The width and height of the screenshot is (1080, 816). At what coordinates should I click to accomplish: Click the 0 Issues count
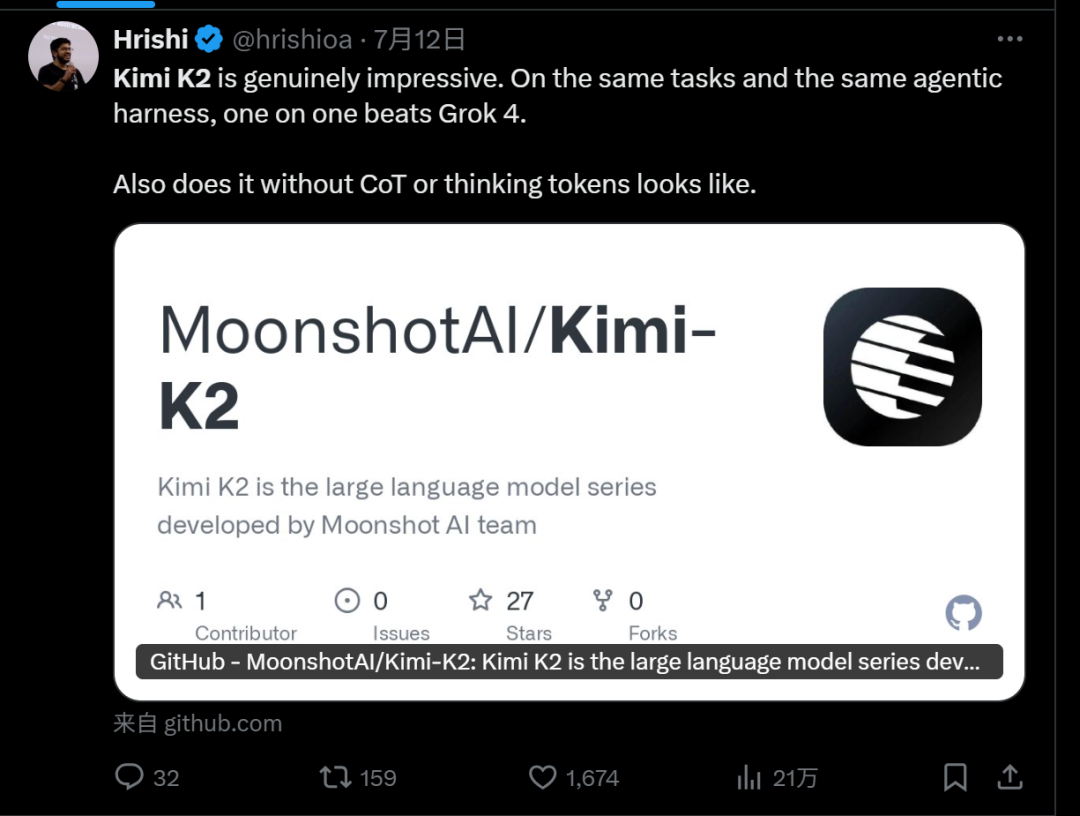click(x=380, y=601)
